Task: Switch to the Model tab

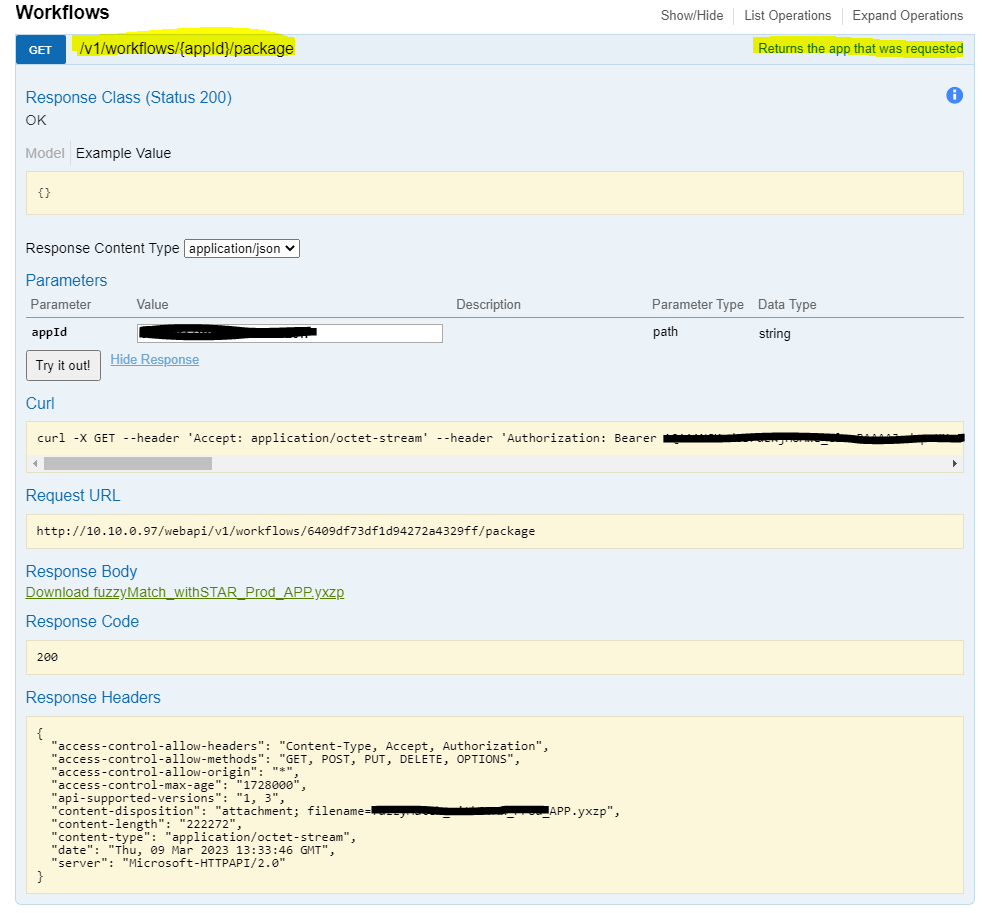Action: pyautogui.click(x=44, y=153)
